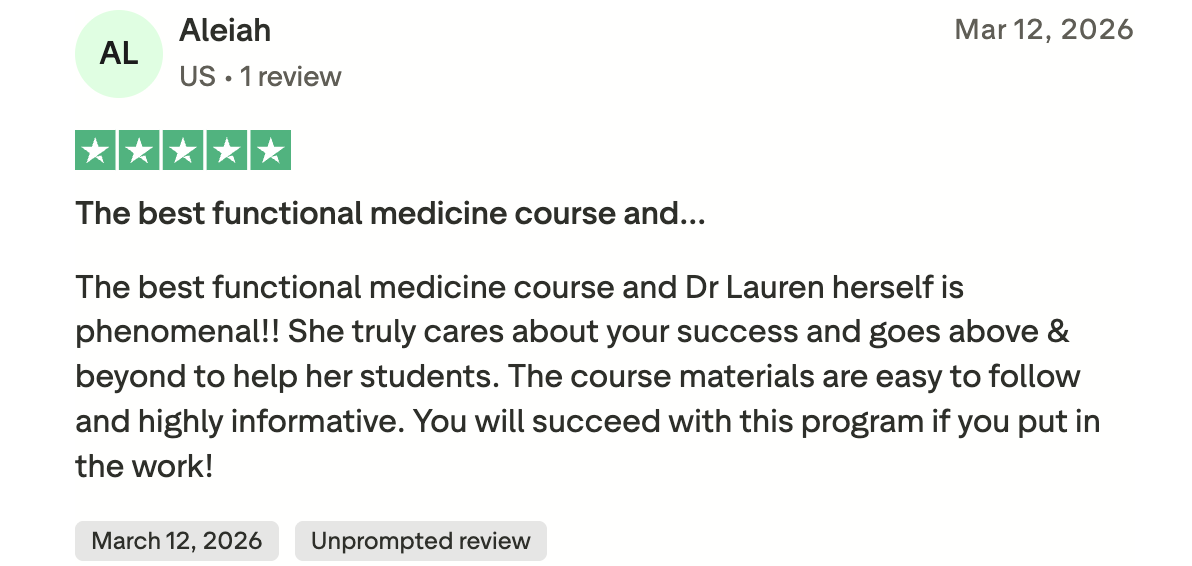
Task: Click the "US" country label
Action: coord(197,77)
